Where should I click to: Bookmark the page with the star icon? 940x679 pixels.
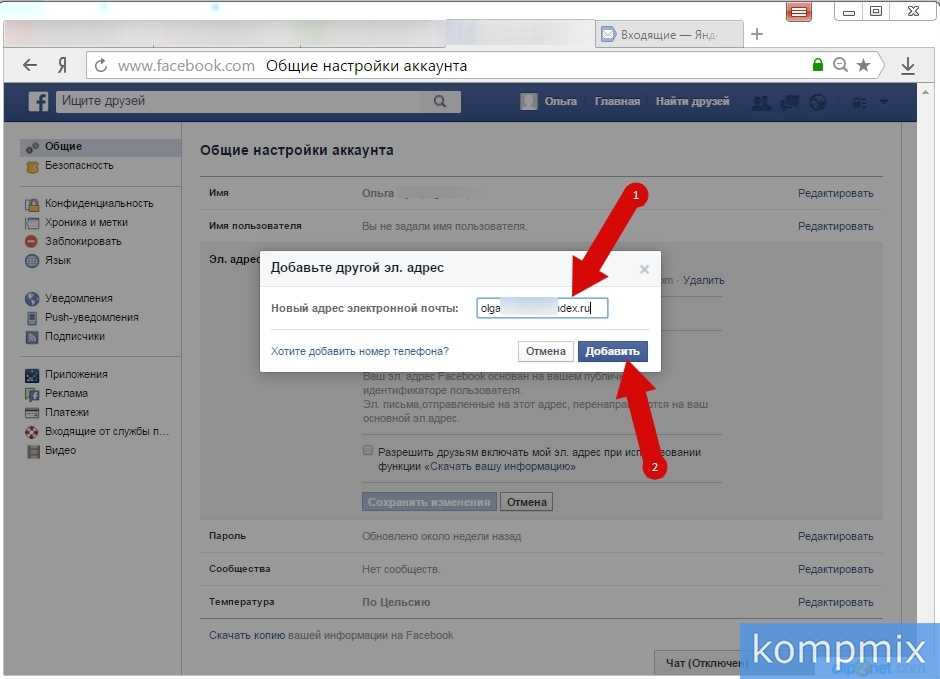click(863, 66)
